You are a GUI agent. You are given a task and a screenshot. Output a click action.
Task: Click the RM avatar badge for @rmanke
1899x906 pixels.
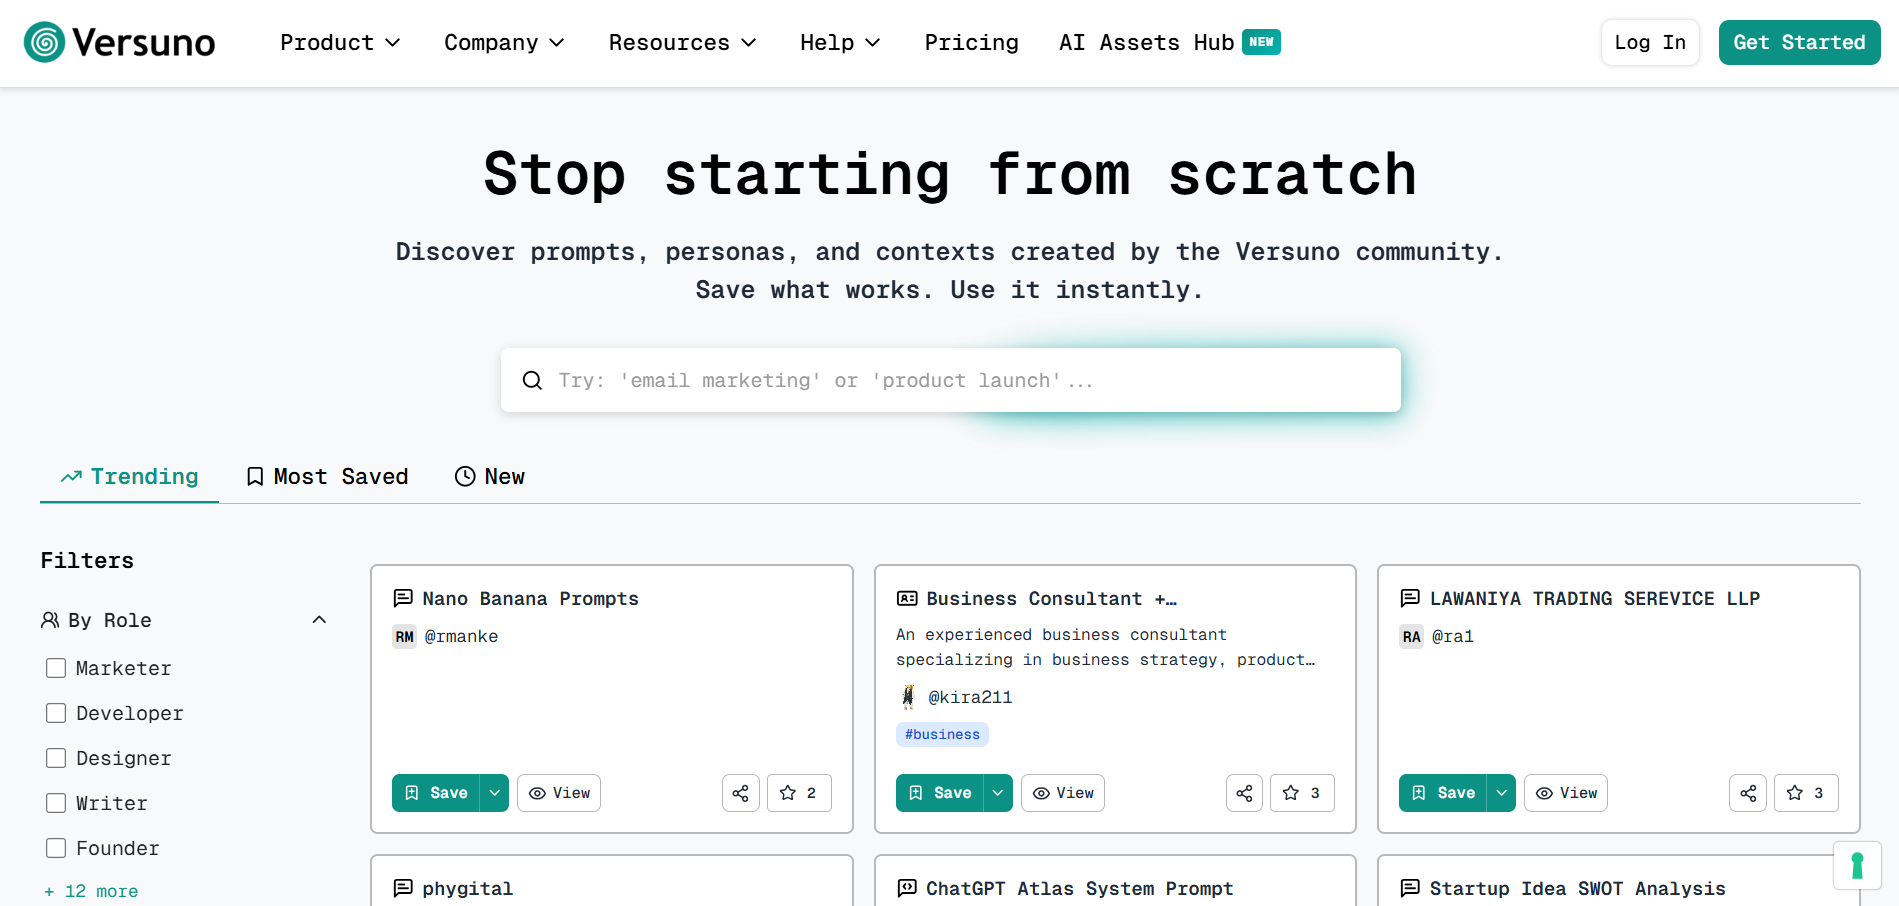pyautogui.click(x=404, y=637)
